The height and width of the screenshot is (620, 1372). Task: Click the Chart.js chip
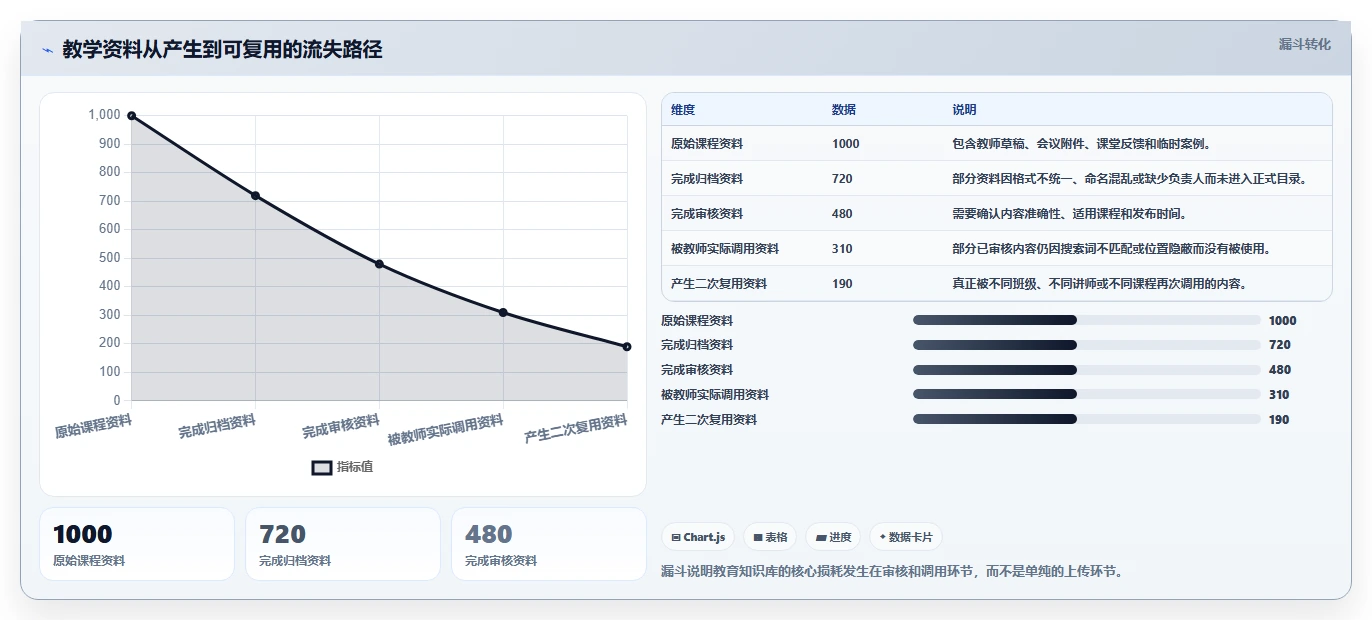click(698, 537)
